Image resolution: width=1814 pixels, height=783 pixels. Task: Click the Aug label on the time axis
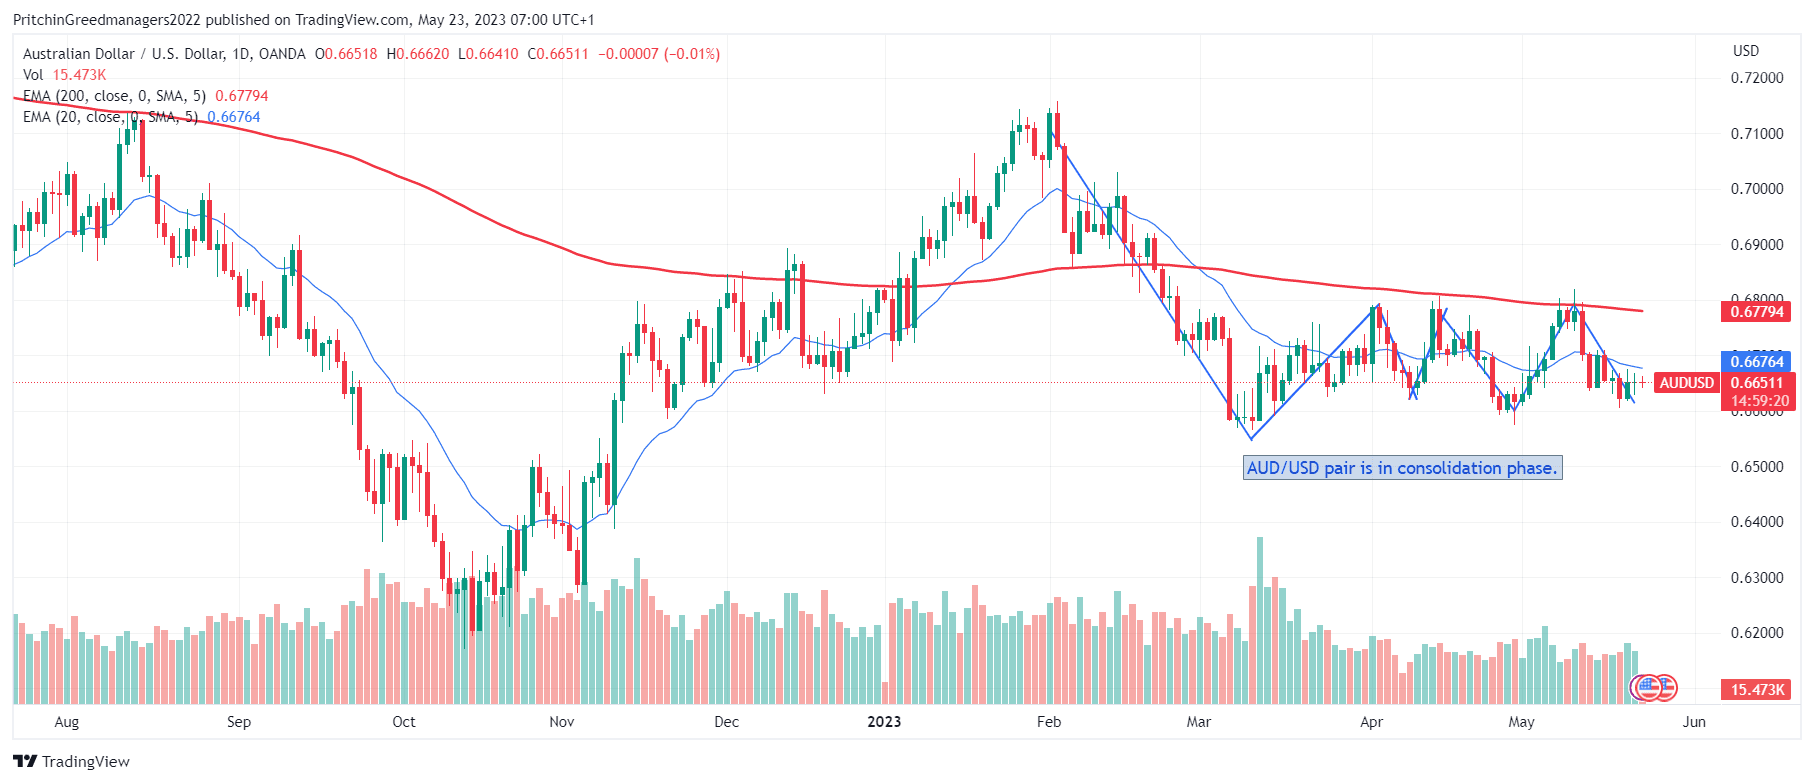66,722
